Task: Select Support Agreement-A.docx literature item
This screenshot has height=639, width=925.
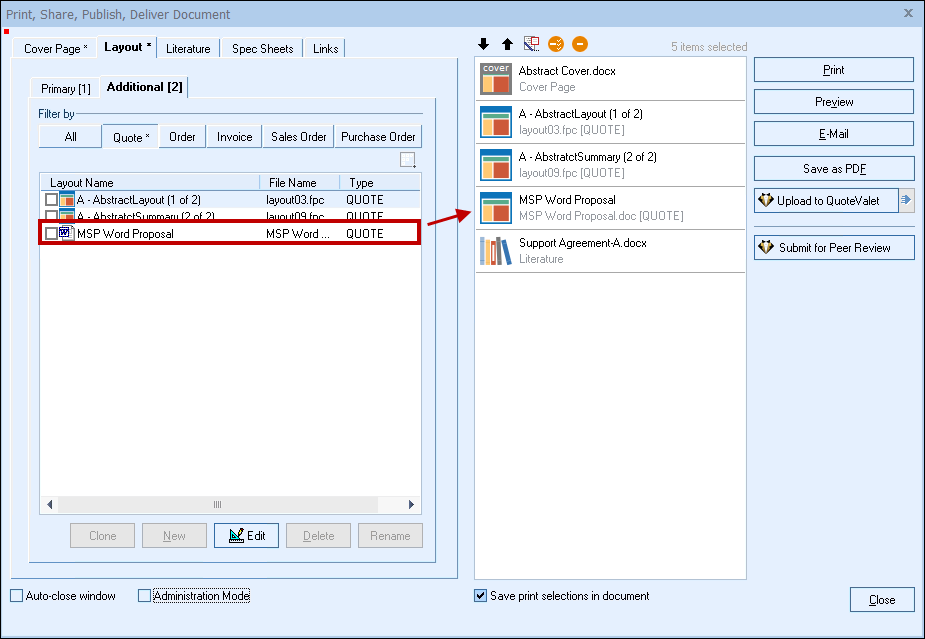Action: [x=610, y=251]
